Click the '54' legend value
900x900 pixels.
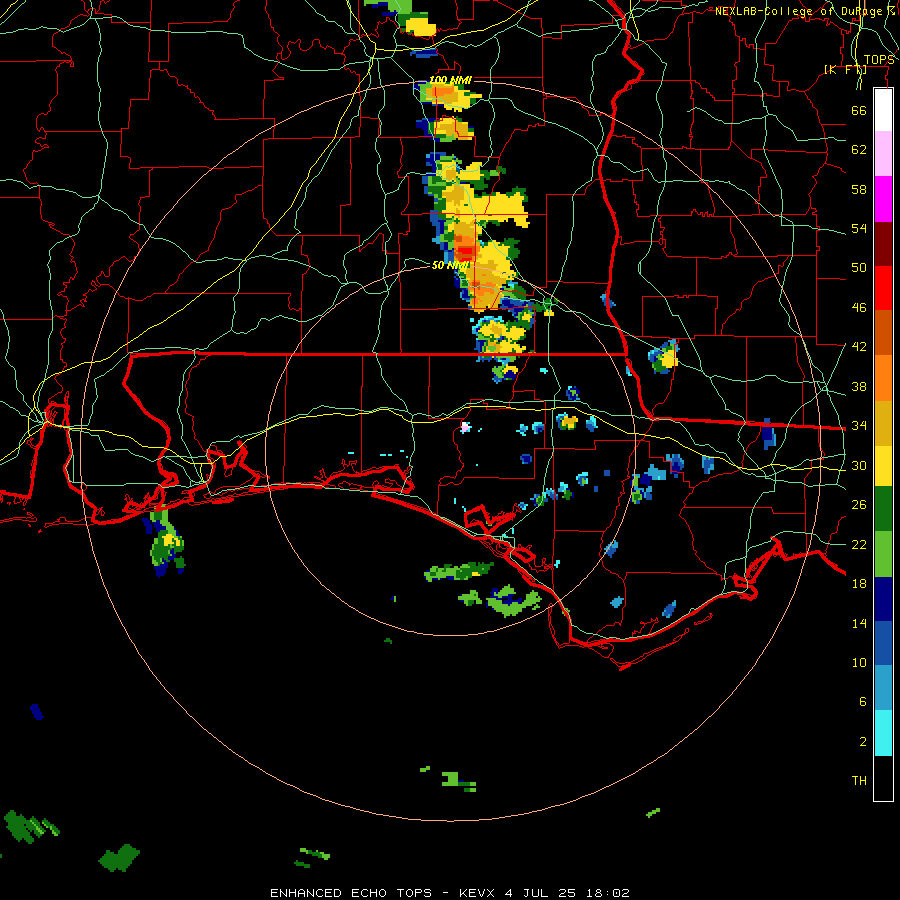click(859, 228)
